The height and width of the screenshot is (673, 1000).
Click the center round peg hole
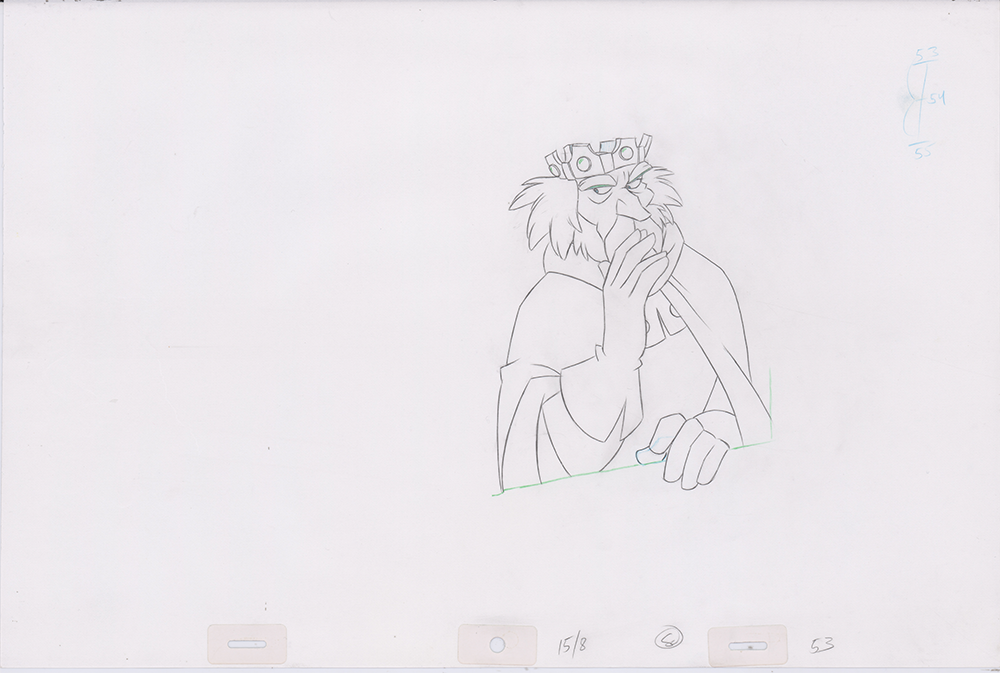pos(497,645)
